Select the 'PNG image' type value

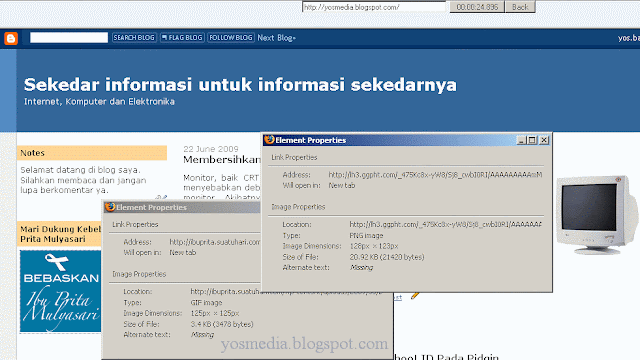pos(366,236)
